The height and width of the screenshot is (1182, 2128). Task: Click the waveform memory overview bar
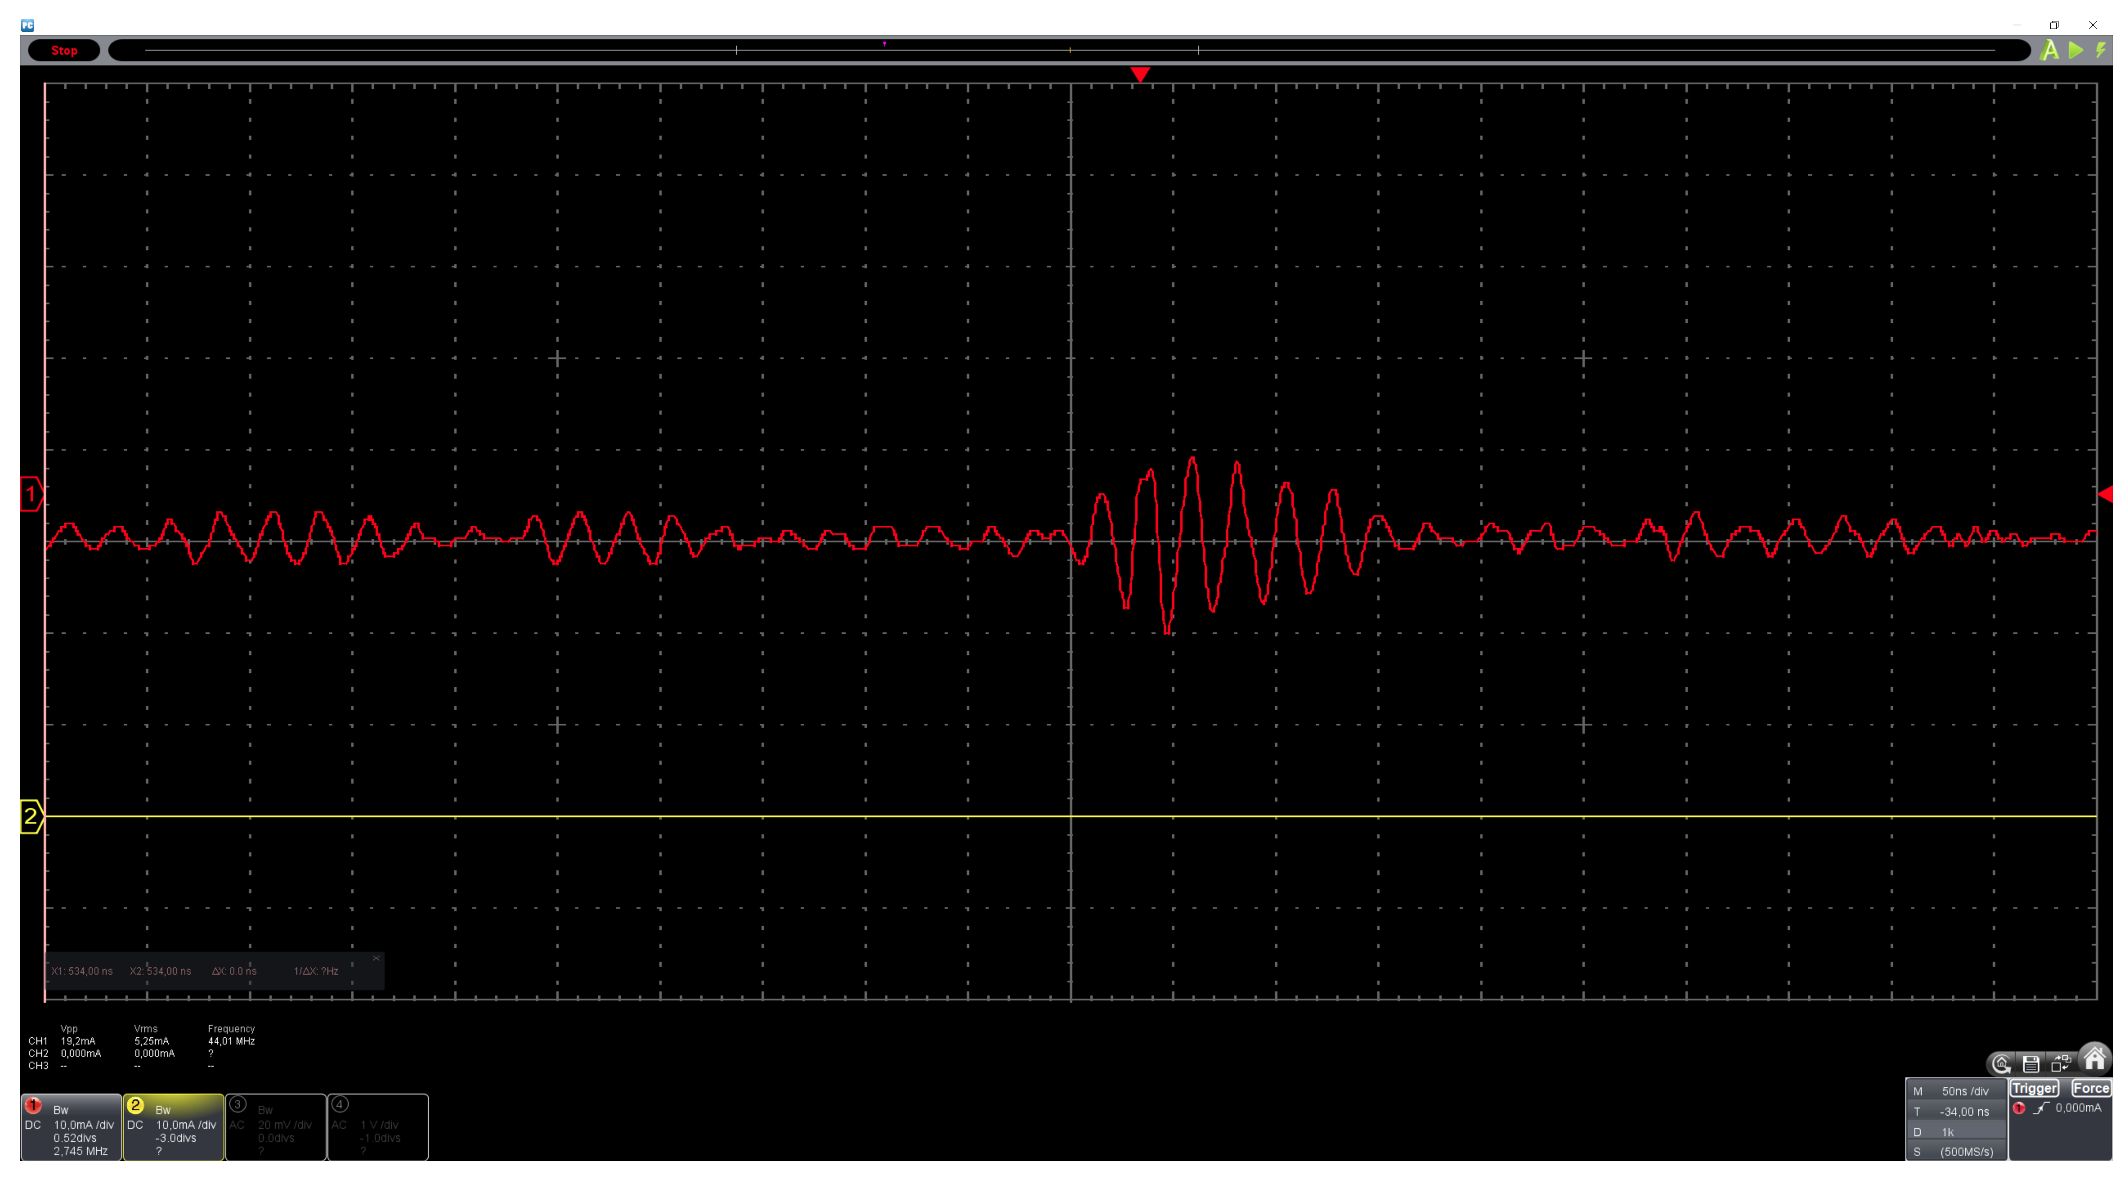click(x=1069, y=50)
